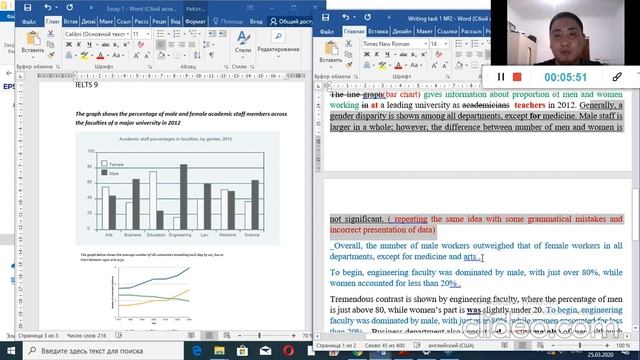Stop the screen recording with red square

tap(517, 77)
